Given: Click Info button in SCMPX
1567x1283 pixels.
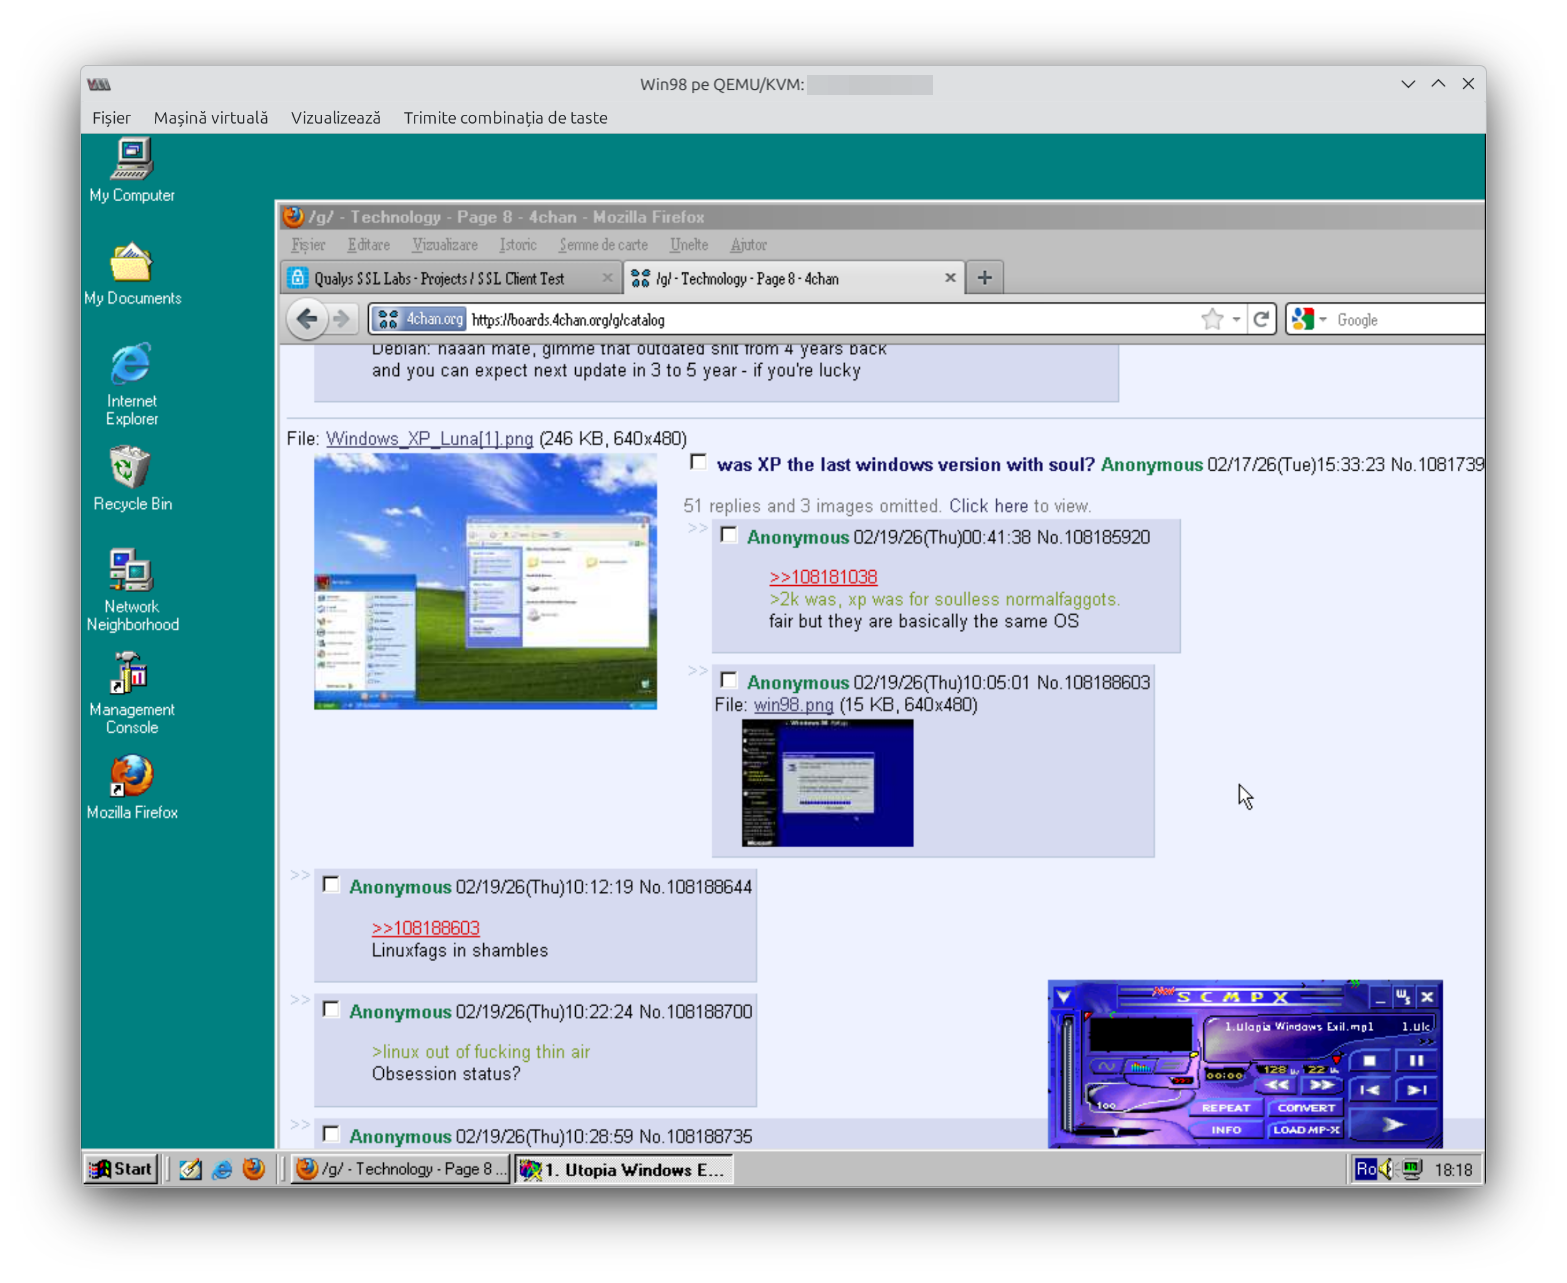Looking at the screenshot, I should coord(1226,1130).
